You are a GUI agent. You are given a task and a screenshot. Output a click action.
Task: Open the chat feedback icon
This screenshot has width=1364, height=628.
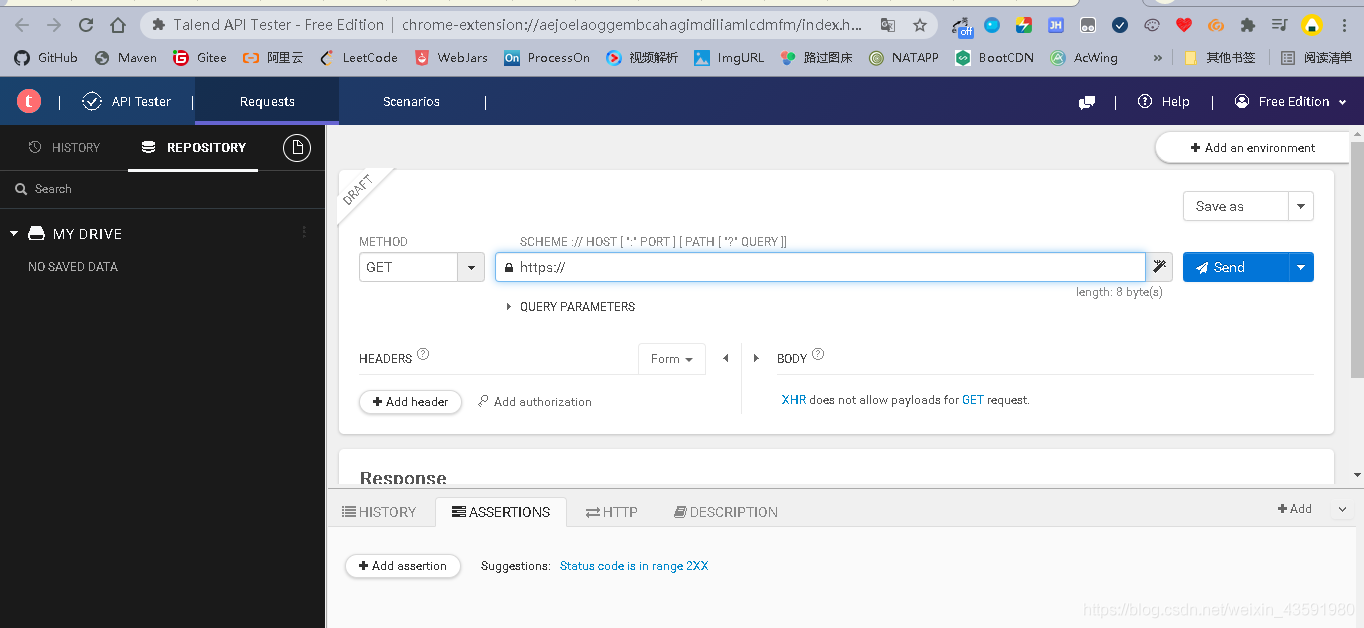pyautogui.click(x=1087, y=102)
